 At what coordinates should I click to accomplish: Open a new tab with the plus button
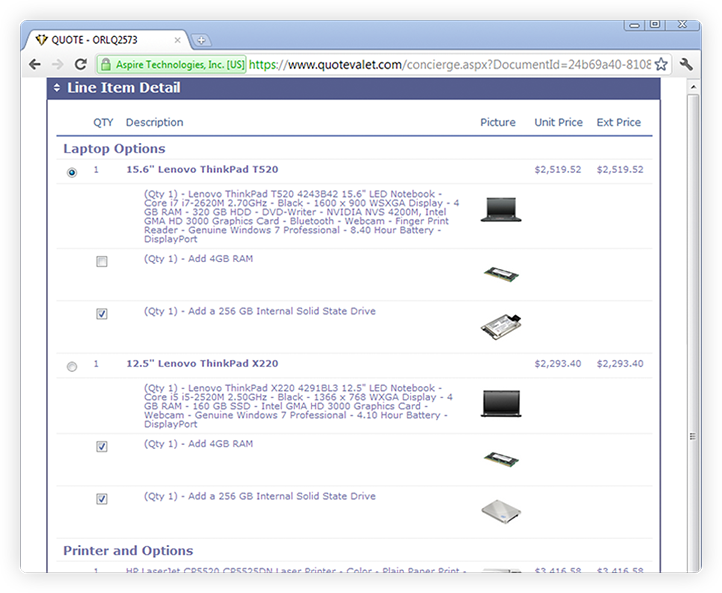click(201, 40)
